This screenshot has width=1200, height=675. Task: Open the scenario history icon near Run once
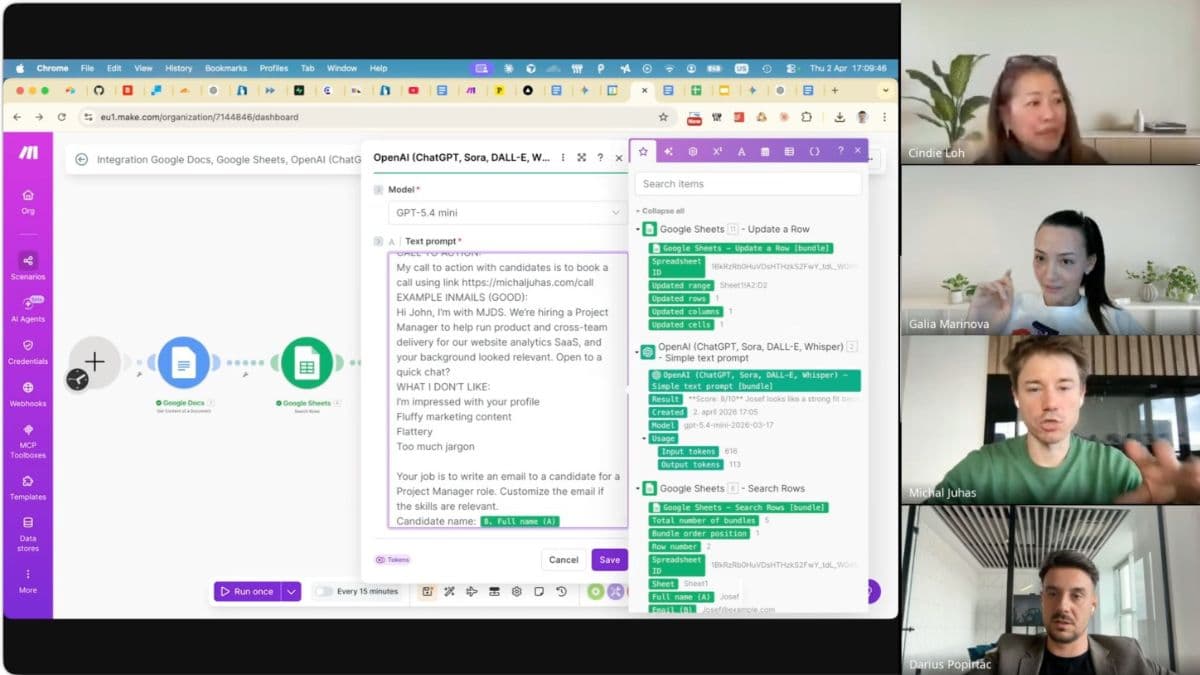[561, 591]
